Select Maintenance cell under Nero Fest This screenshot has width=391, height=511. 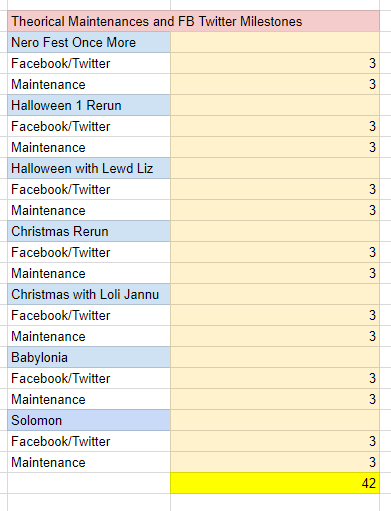click(x=89, y=84)
